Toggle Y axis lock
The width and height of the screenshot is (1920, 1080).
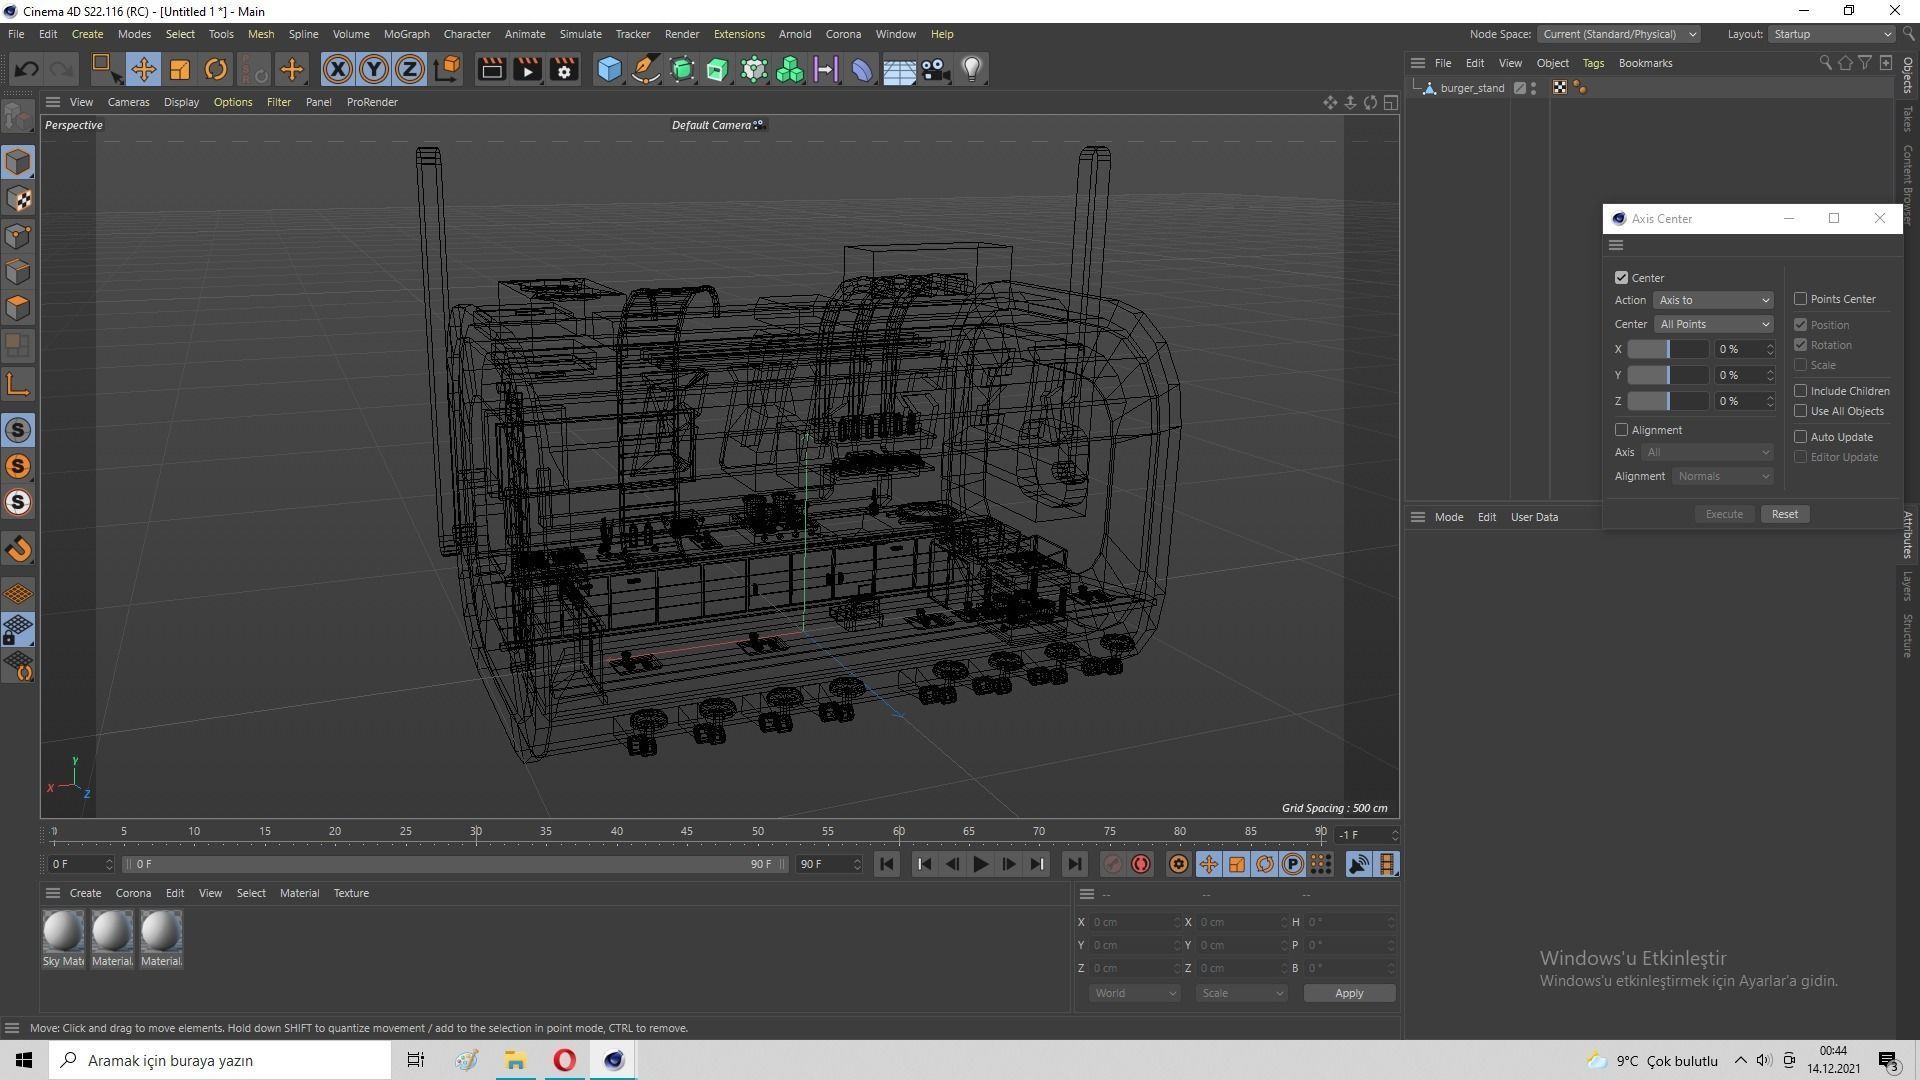click(x=374, y=69)
